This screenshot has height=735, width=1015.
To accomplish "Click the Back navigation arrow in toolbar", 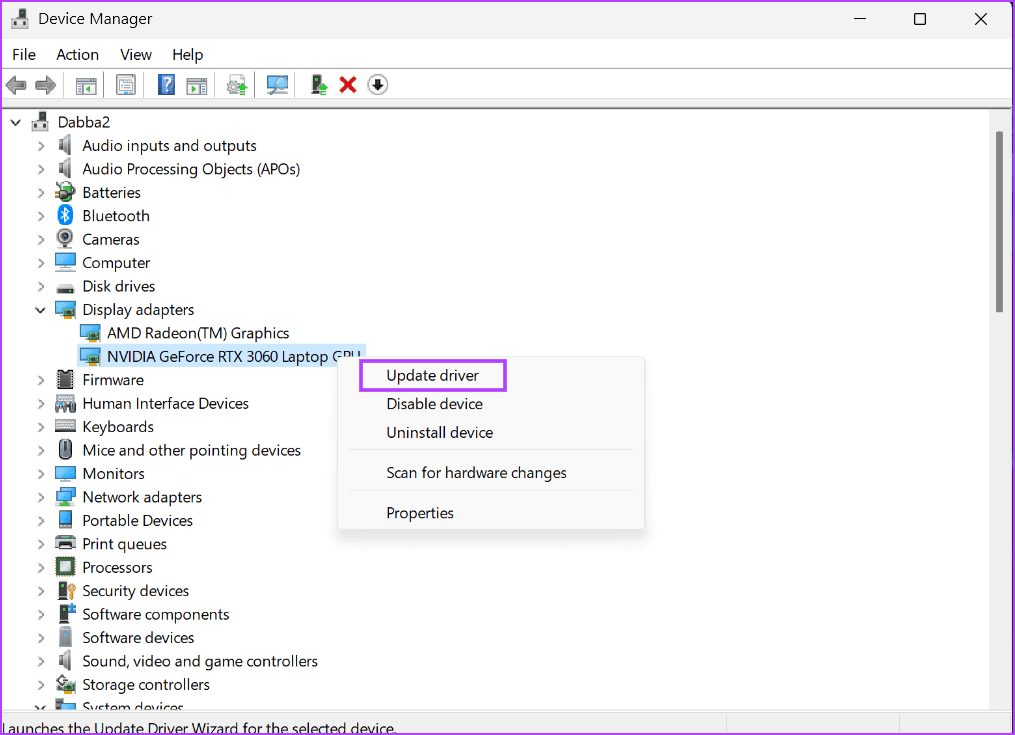I will pyautogui.click(x=16, y=84).
